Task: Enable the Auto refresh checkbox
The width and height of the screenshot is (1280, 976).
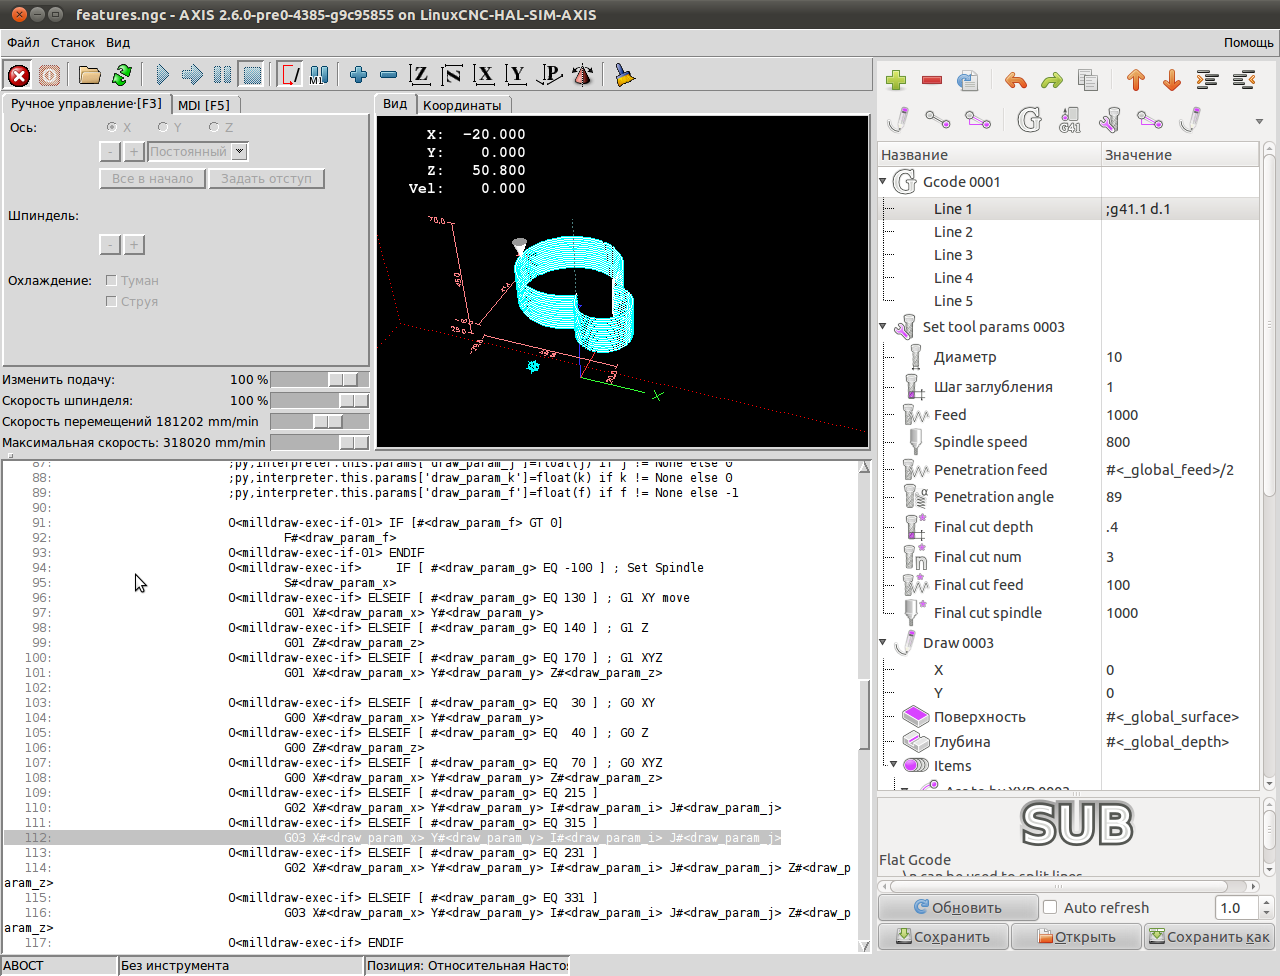Action: pos(1050,908)
